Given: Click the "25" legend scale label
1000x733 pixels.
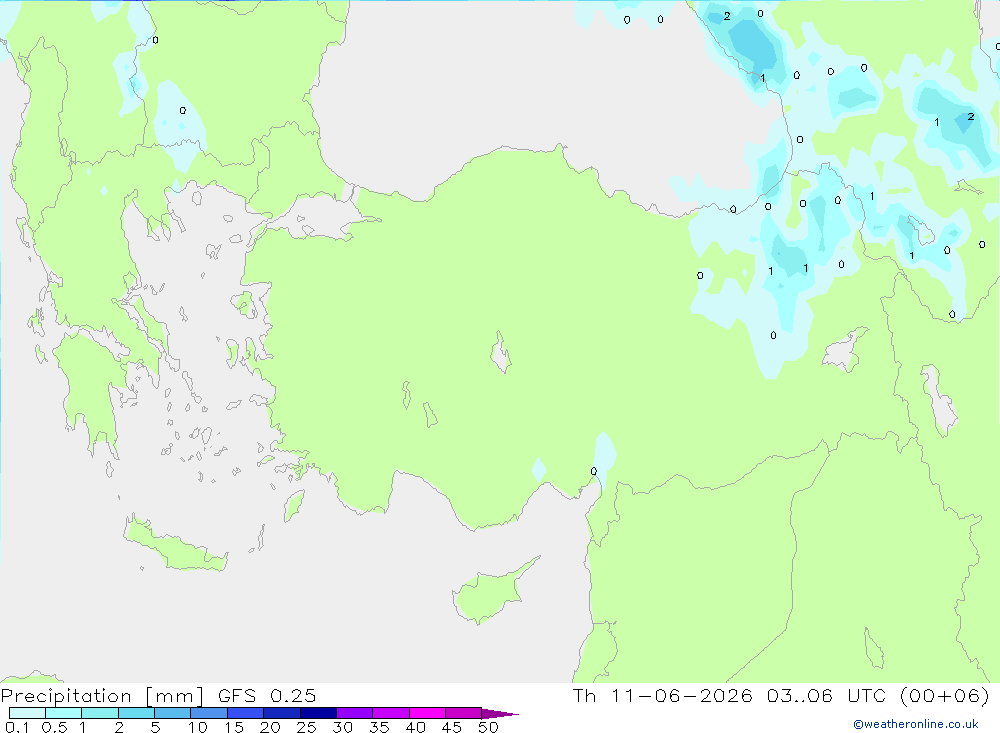Looking at the screenshot, I should pyautogui.click(x=306, y=727).
